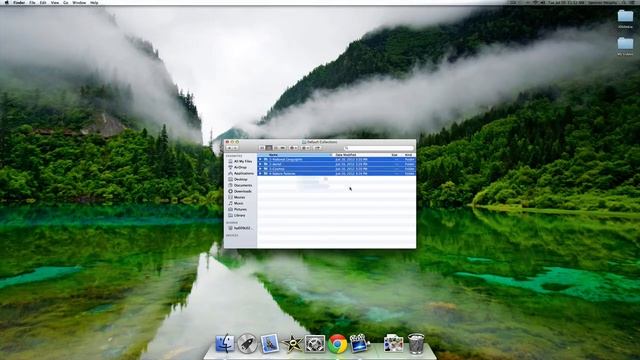Screen dimensions: 640x360
Task: Sort by the Size column header
Action: [394, 155]
